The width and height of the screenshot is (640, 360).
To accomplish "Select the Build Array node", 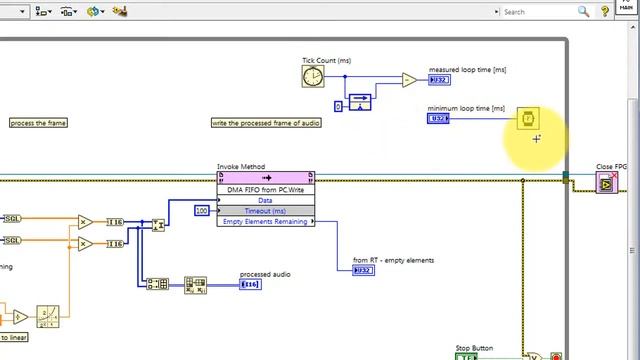I will click(157, 284).
